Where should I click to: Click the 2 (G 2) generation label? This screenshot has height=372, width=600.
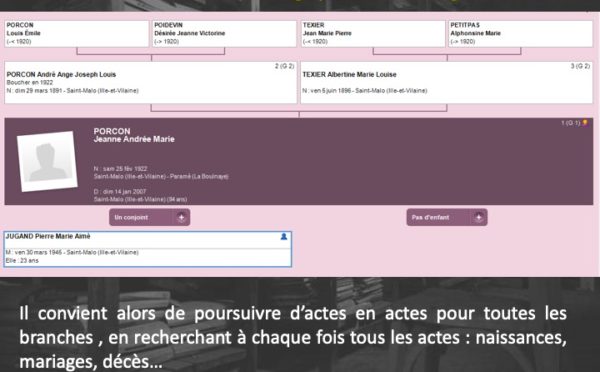coord(284,66)
